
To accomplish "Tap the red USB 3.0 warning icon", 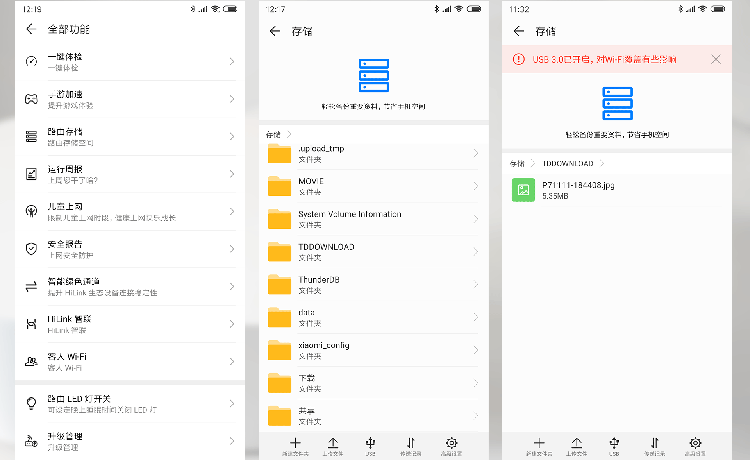I will tap(518, 59).
